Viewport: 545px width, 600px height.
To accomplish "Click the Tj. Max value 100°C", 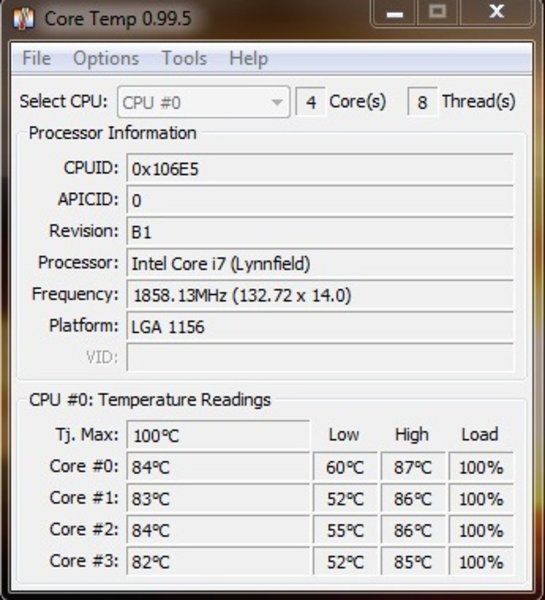I will coord(218,435).
